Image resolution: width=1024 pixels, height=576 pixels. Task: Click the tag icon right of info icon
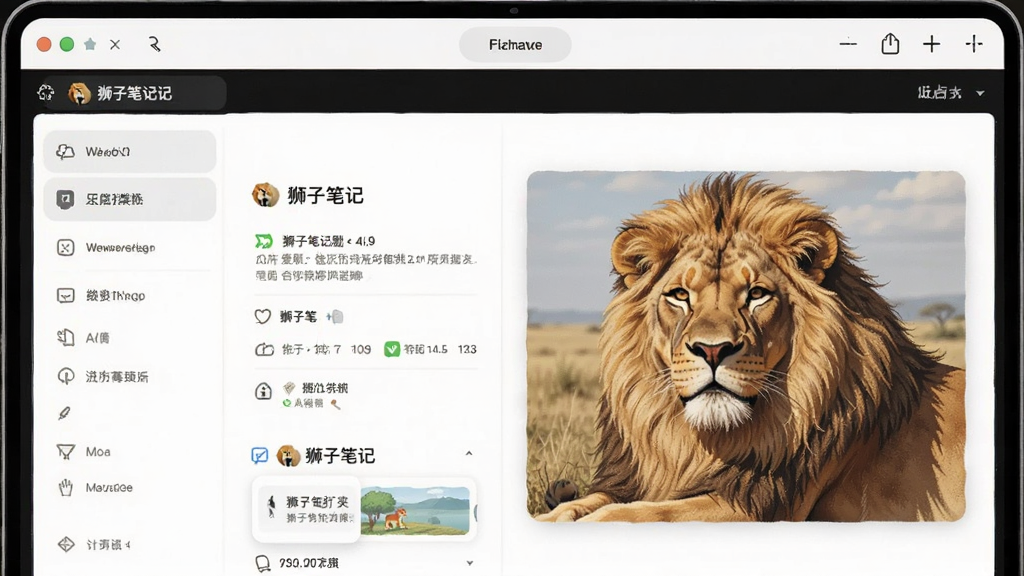(289, 388)
